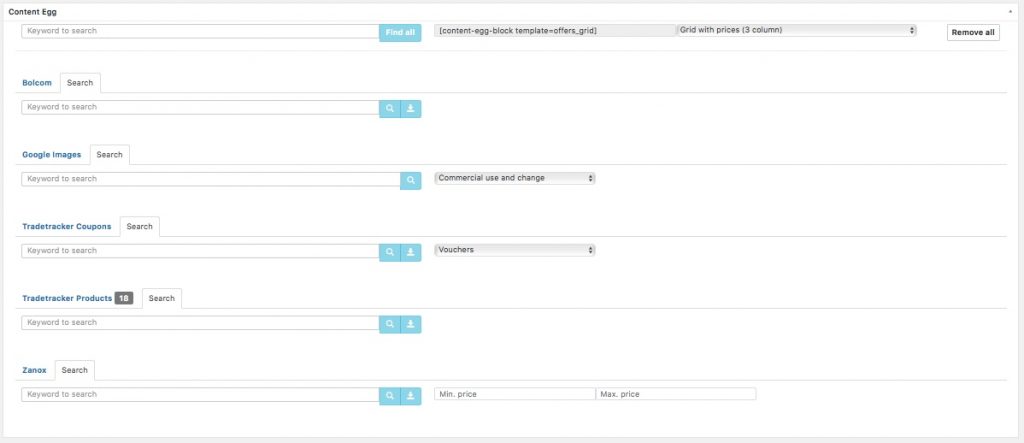Open the Commercial use and change dropdown
This screenshot has height=443, width=1024.
pos(515,178)
